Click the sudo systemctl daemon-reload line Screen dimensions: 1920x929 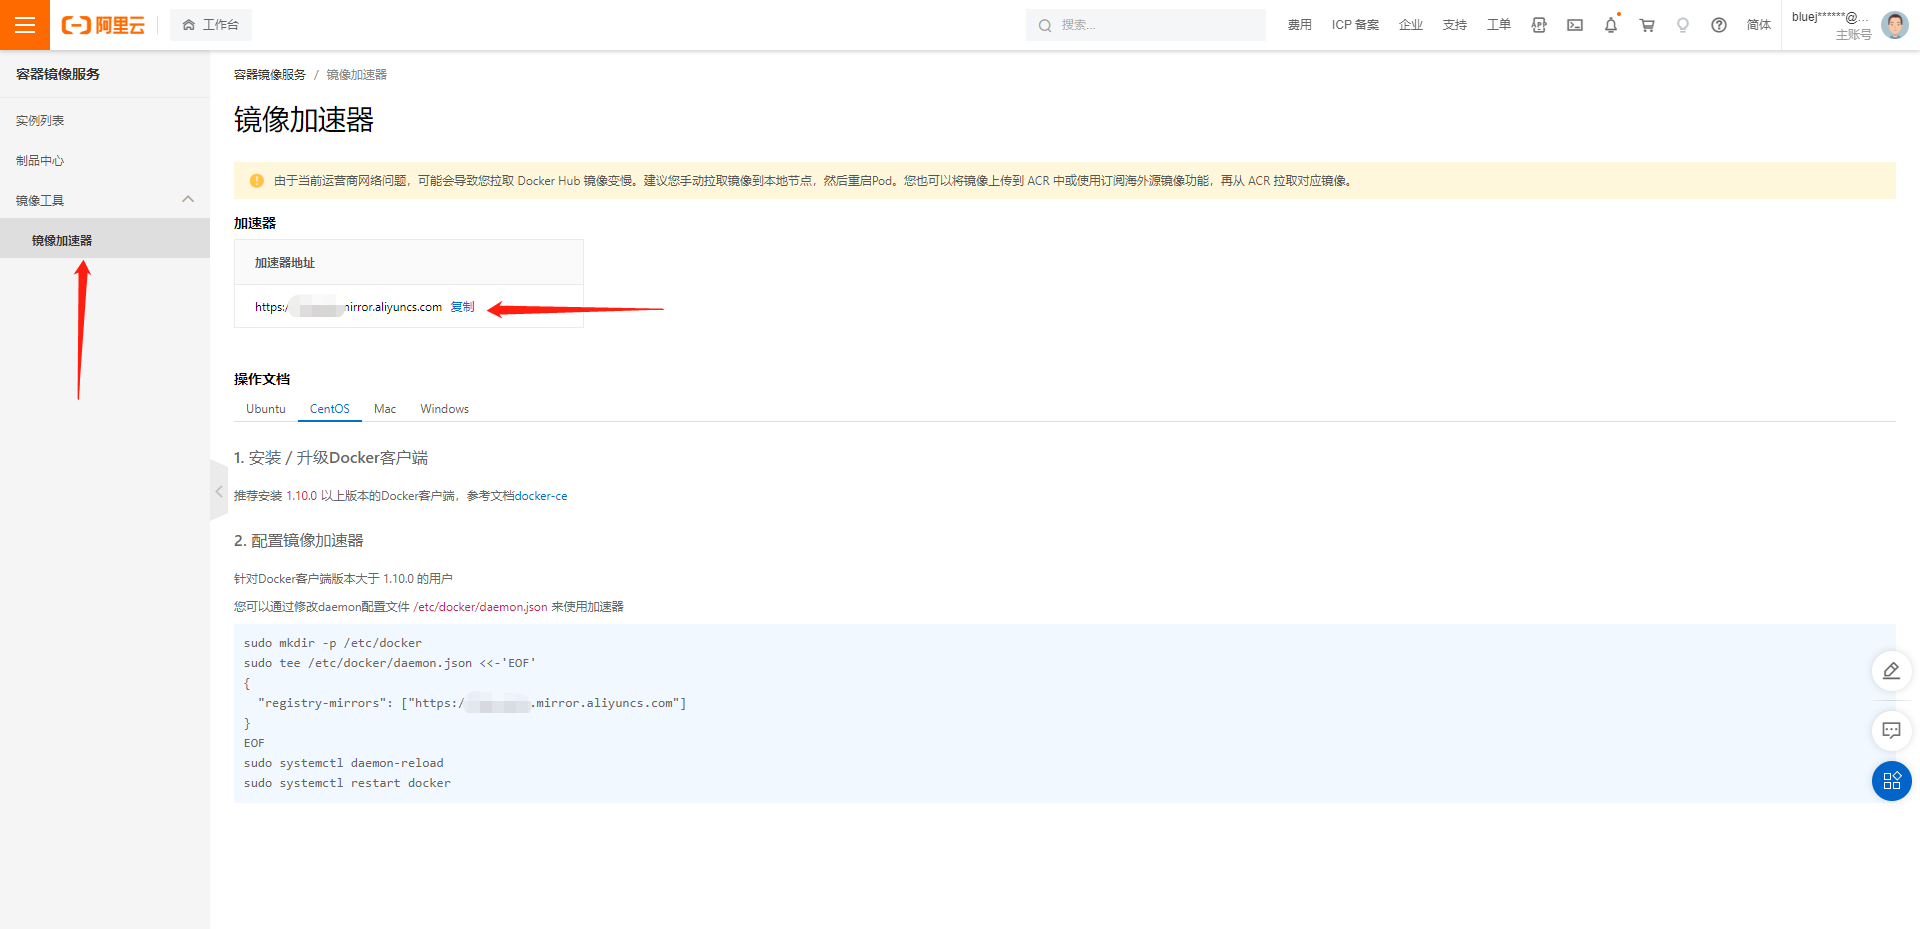pyautogui.click(x=344, y=763)
